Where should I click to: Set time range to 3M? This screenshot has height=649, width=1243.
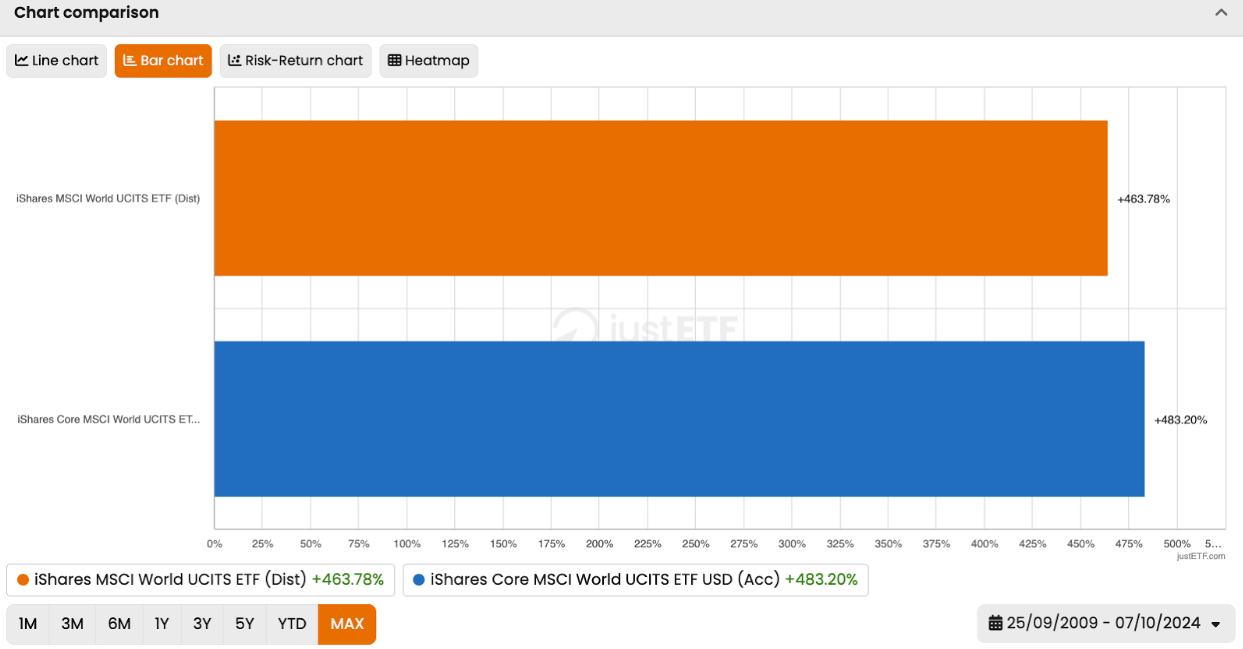tap(72, 624)
